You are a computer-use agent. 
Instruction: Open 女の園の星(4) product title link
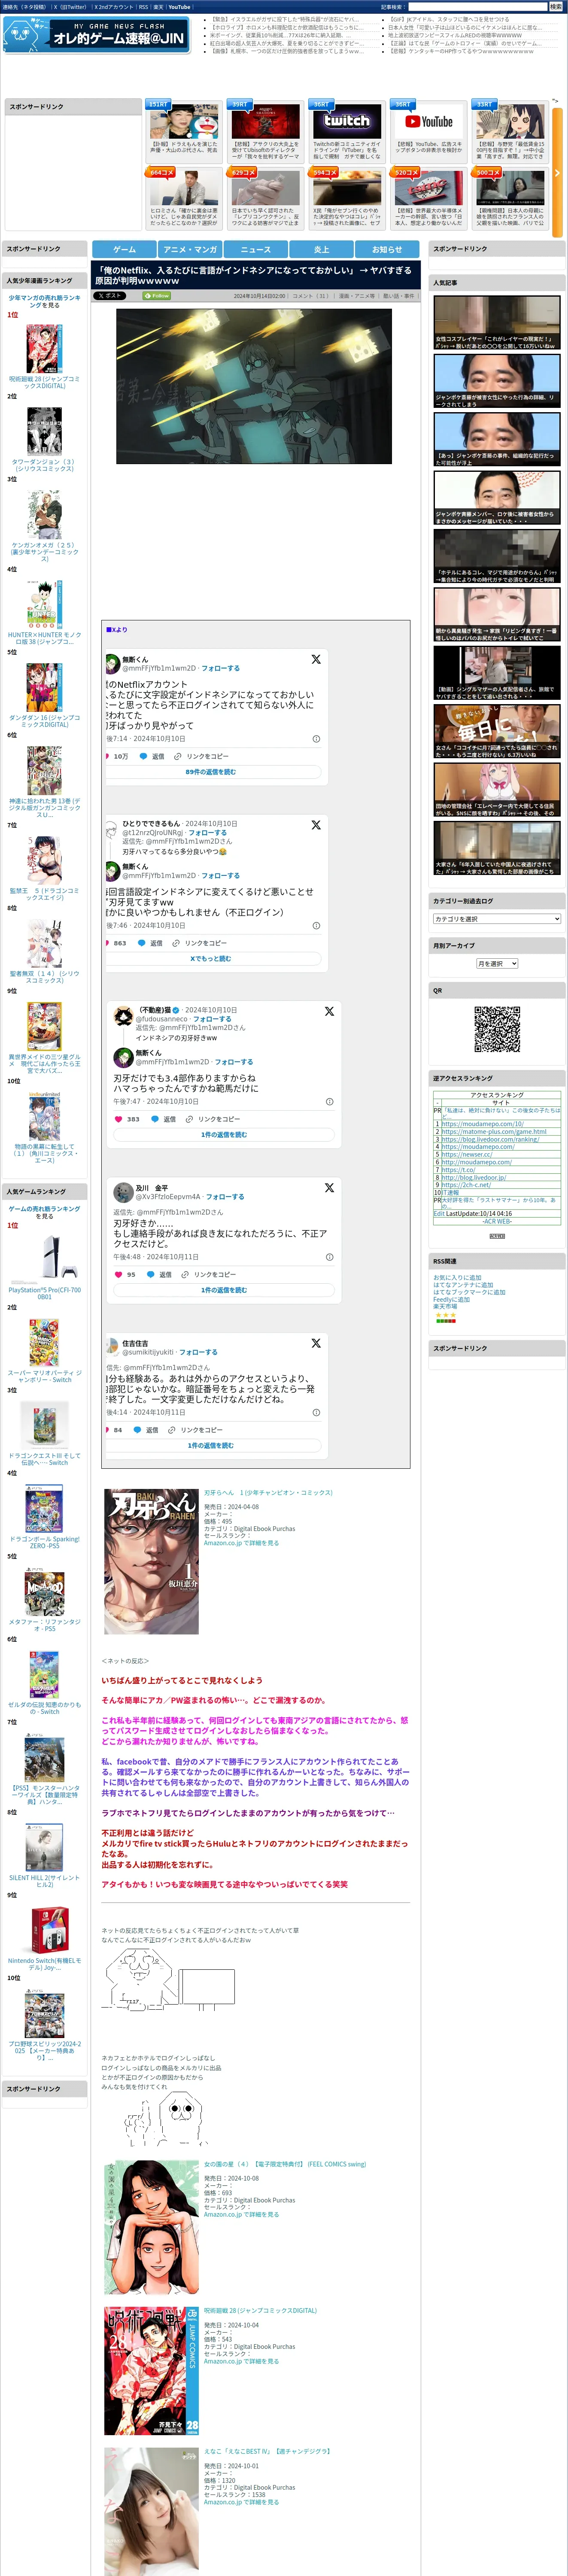click(285, 2164)
